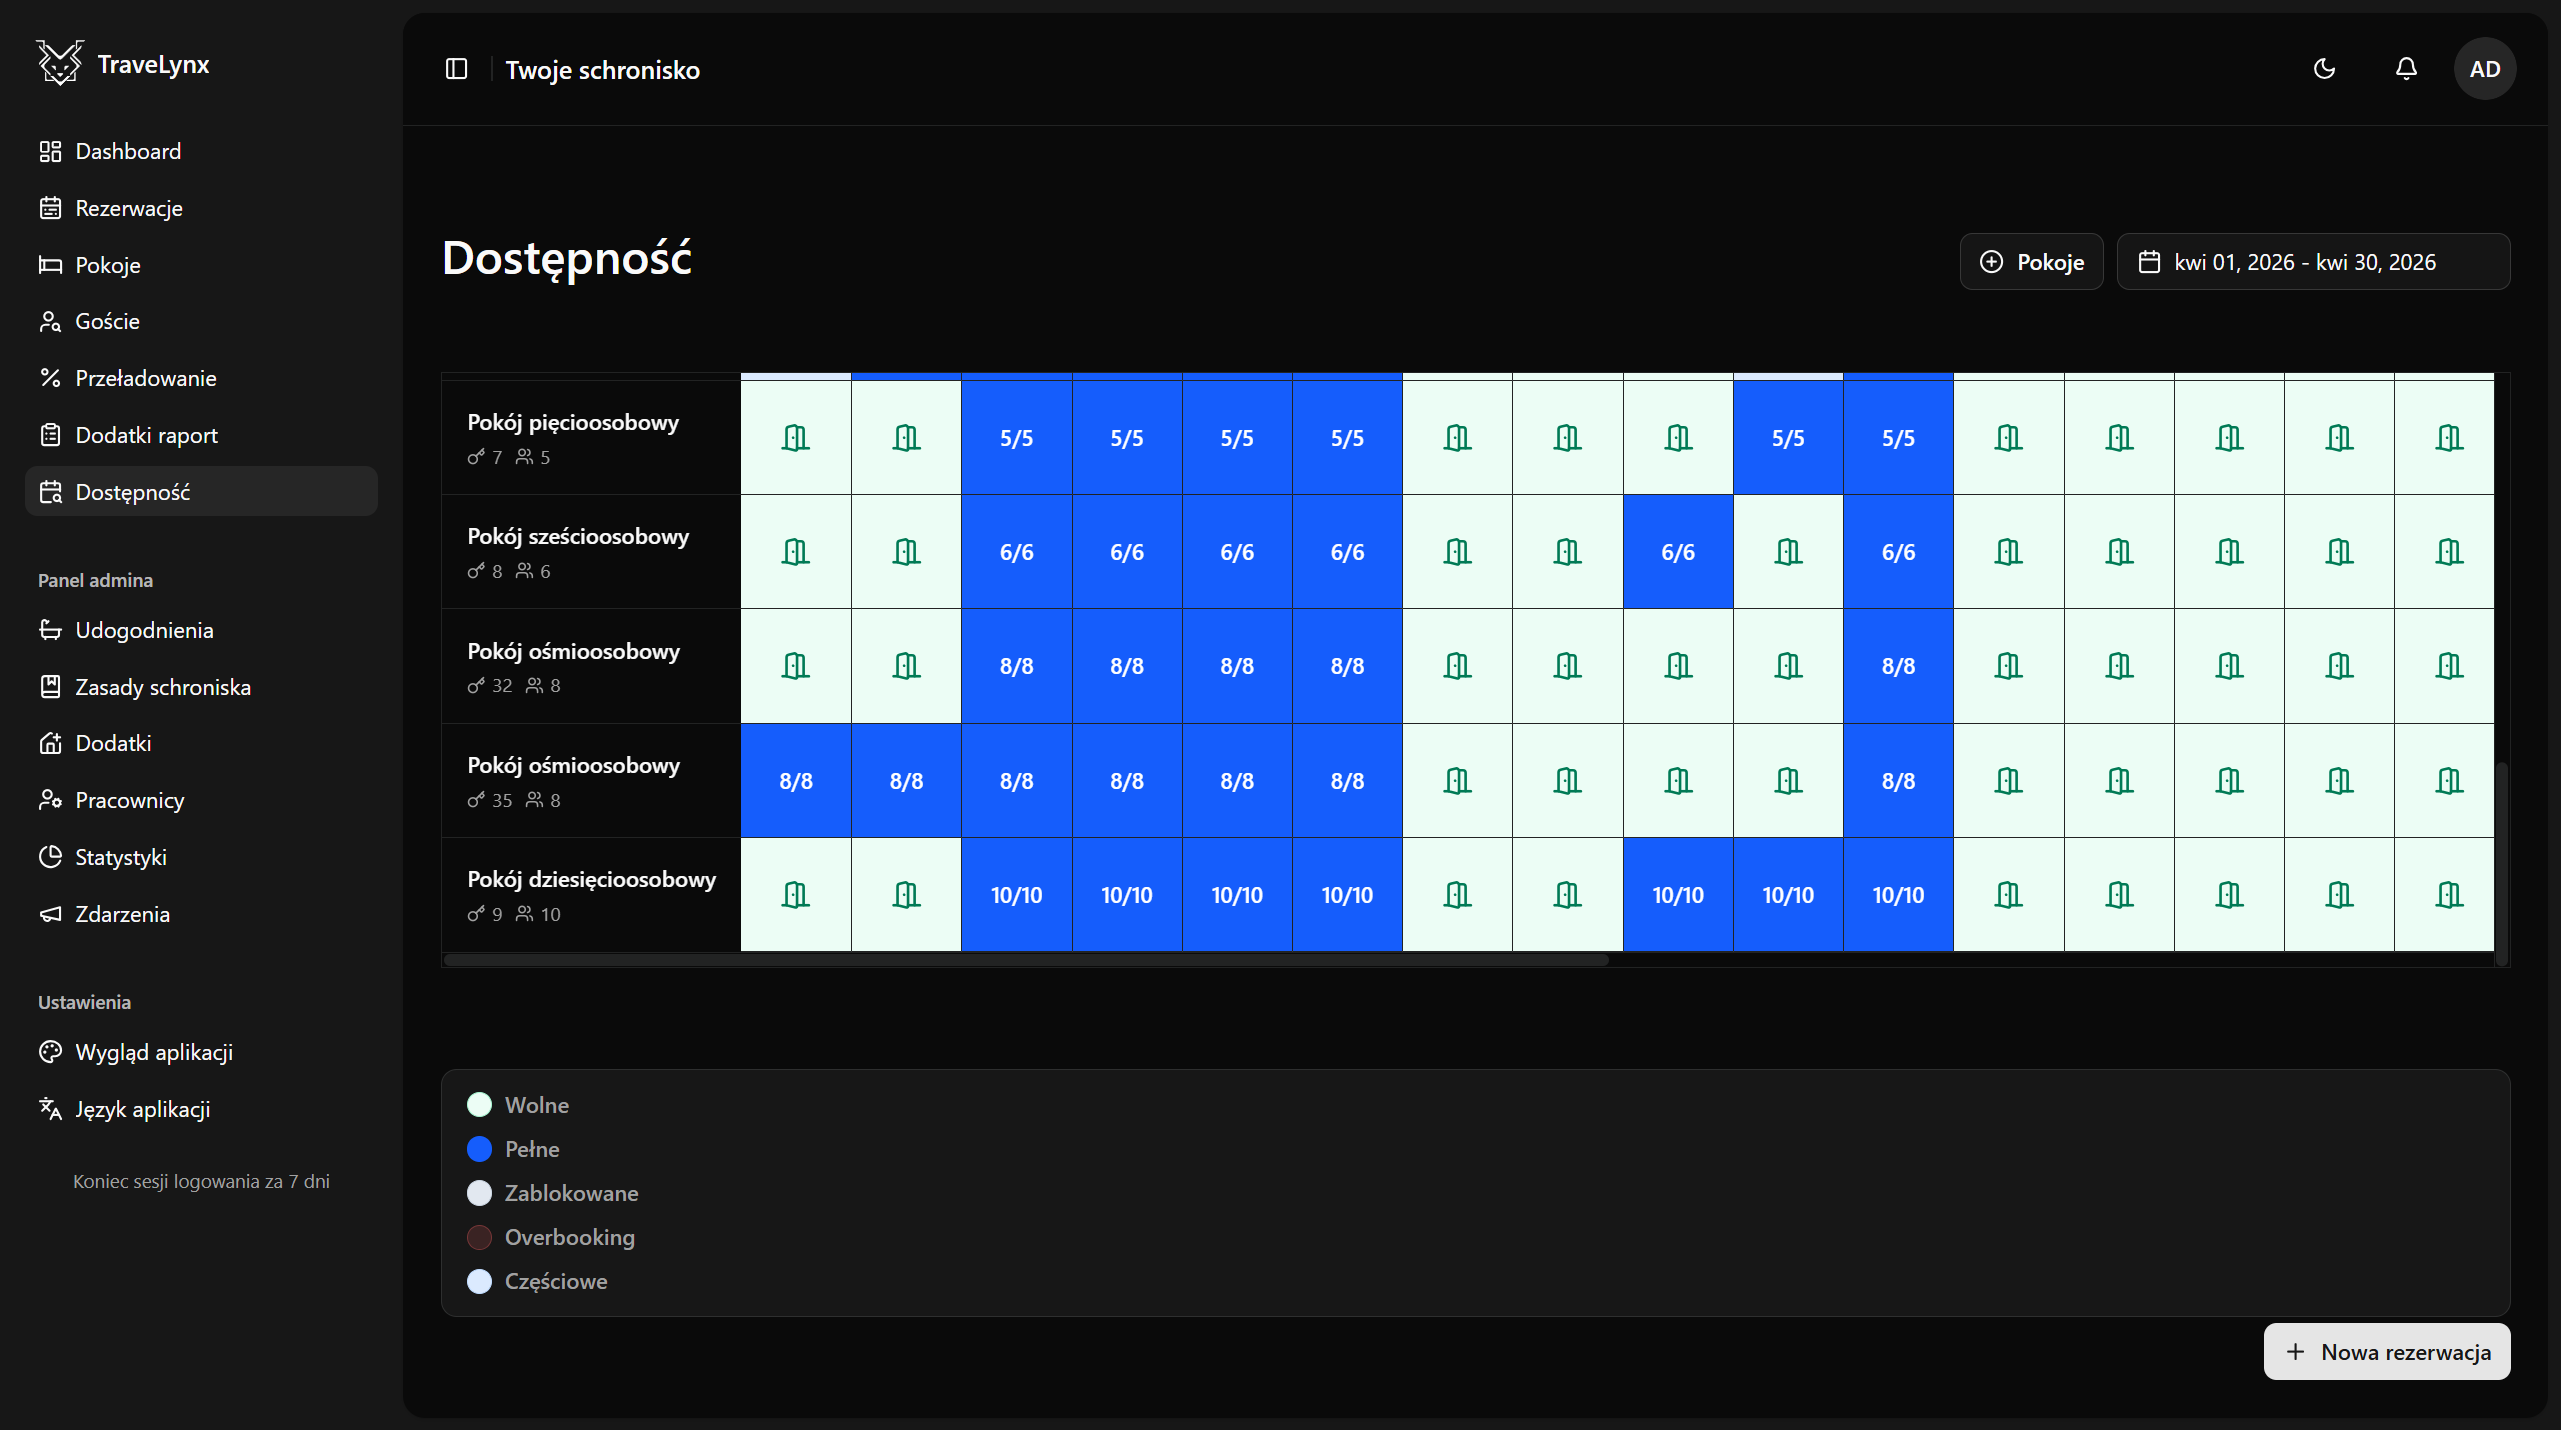The width and height of the screenshot is (2561, 1430).
Task: Click the Wygląd aplikacji palette icon
Action: 50,1052
